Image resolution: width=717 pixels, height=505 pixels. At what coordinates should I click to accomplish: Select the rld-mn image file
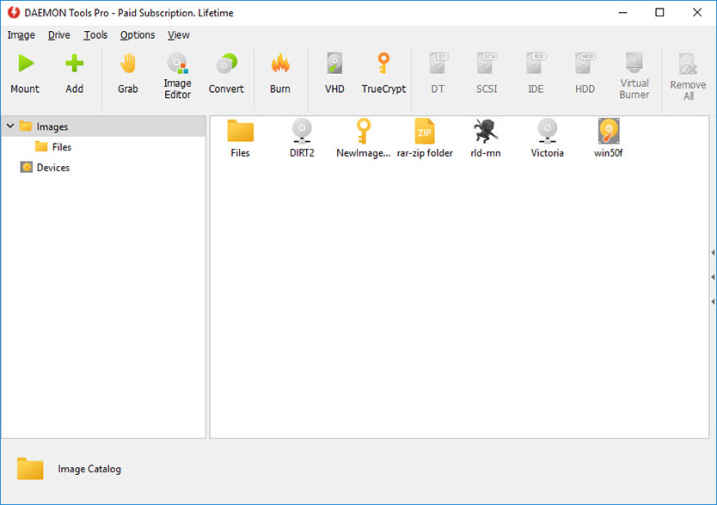[485, 137]
